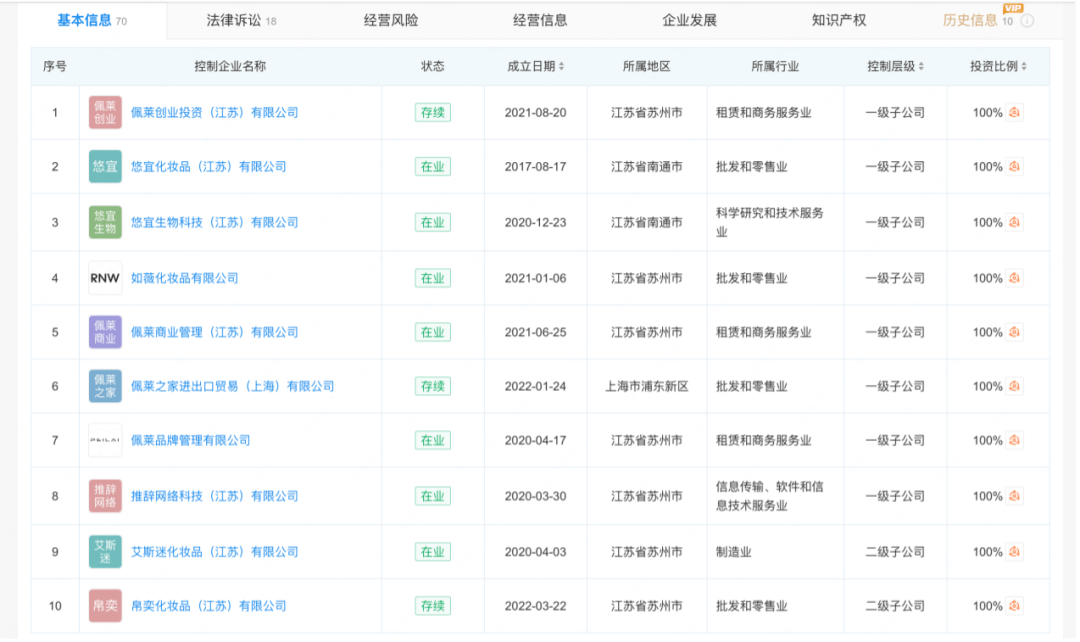Open the 经营信息 tab
1080x642 pixels.
click(540, 21)
